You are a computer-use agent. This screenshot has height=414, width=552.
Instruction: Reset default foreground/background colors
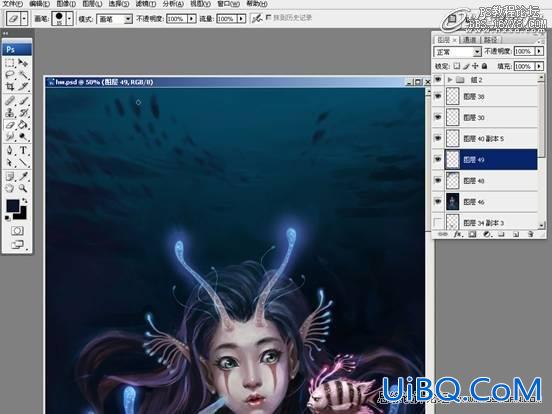pyautogui.click(x=7, y=218)
